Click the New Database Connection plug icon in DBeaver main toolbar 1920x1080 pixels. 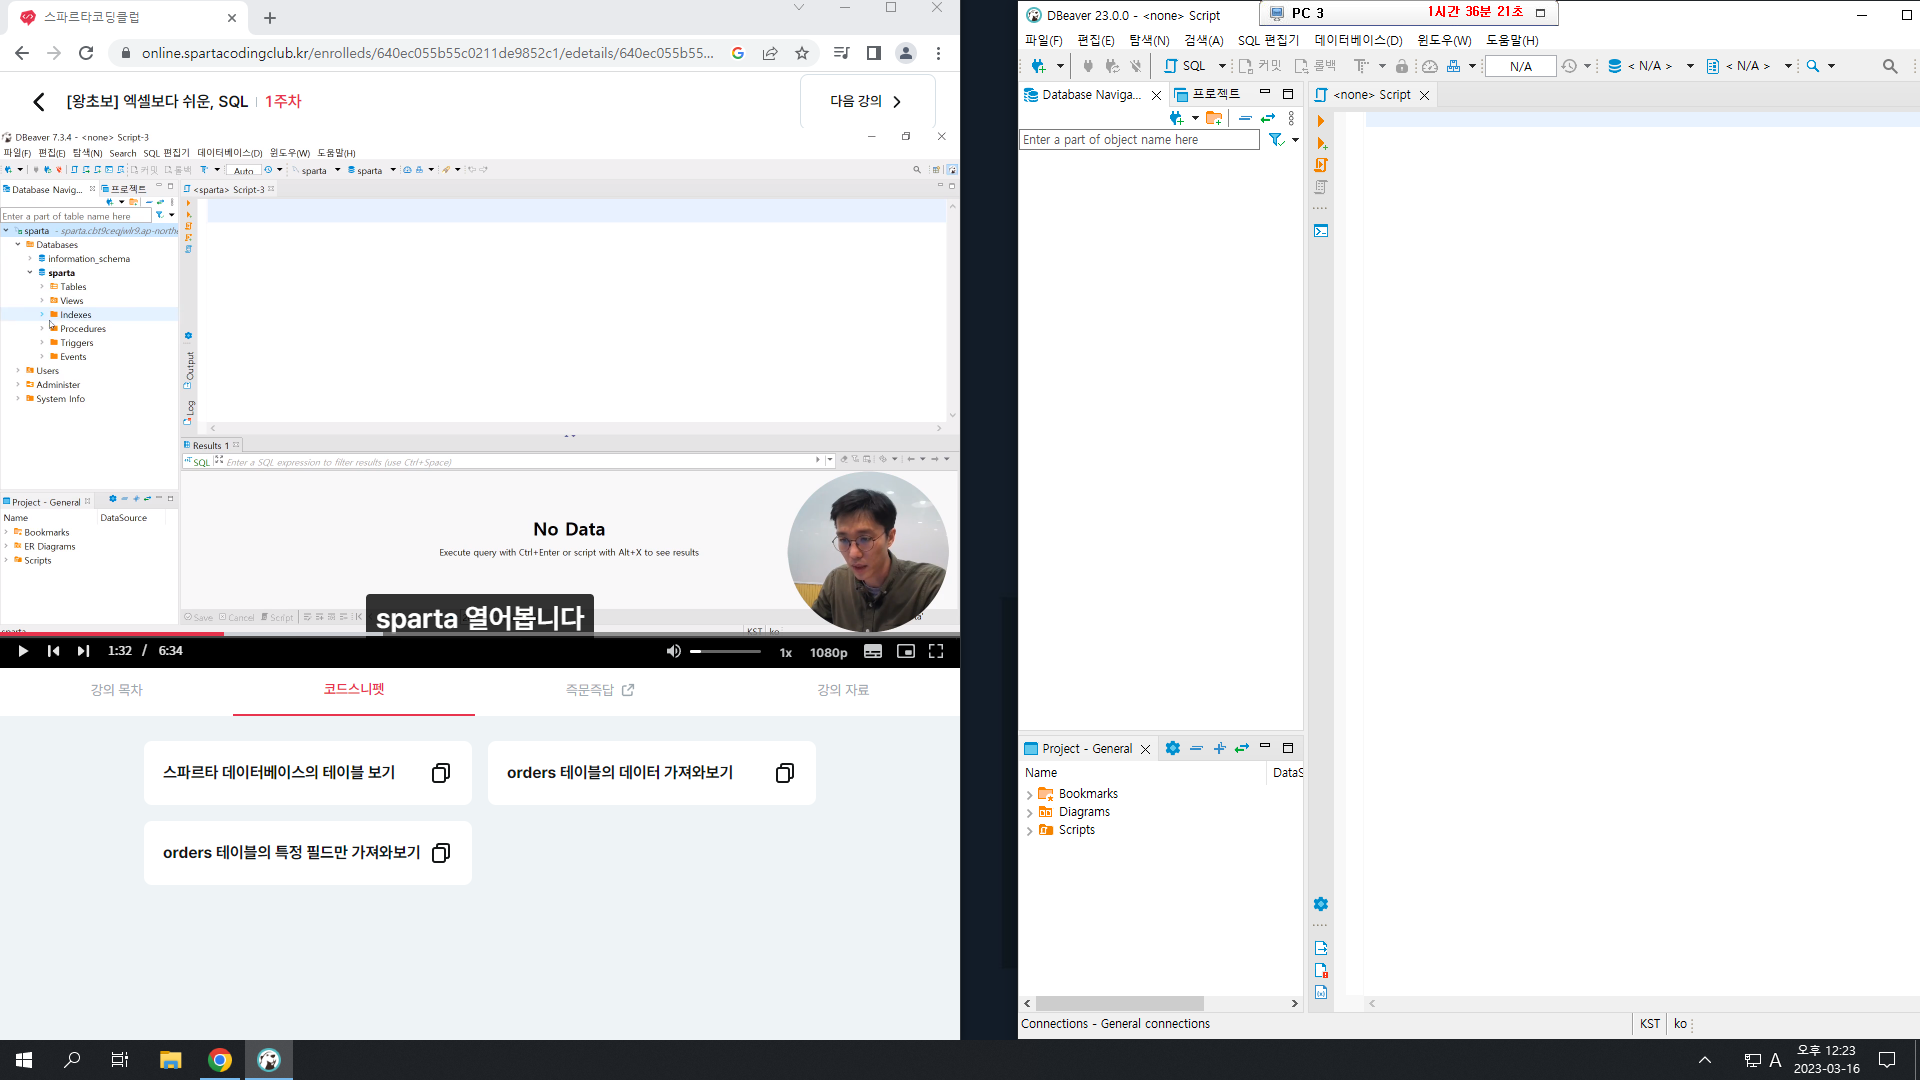1038,66
